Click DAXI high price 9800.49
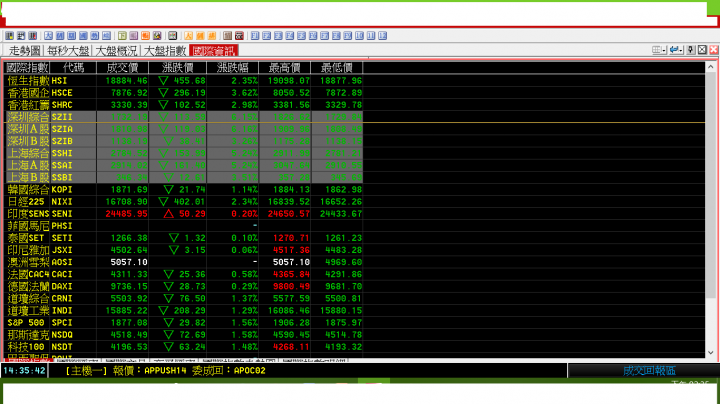Screen dimensions: 720x404 [x=291, y=286]
